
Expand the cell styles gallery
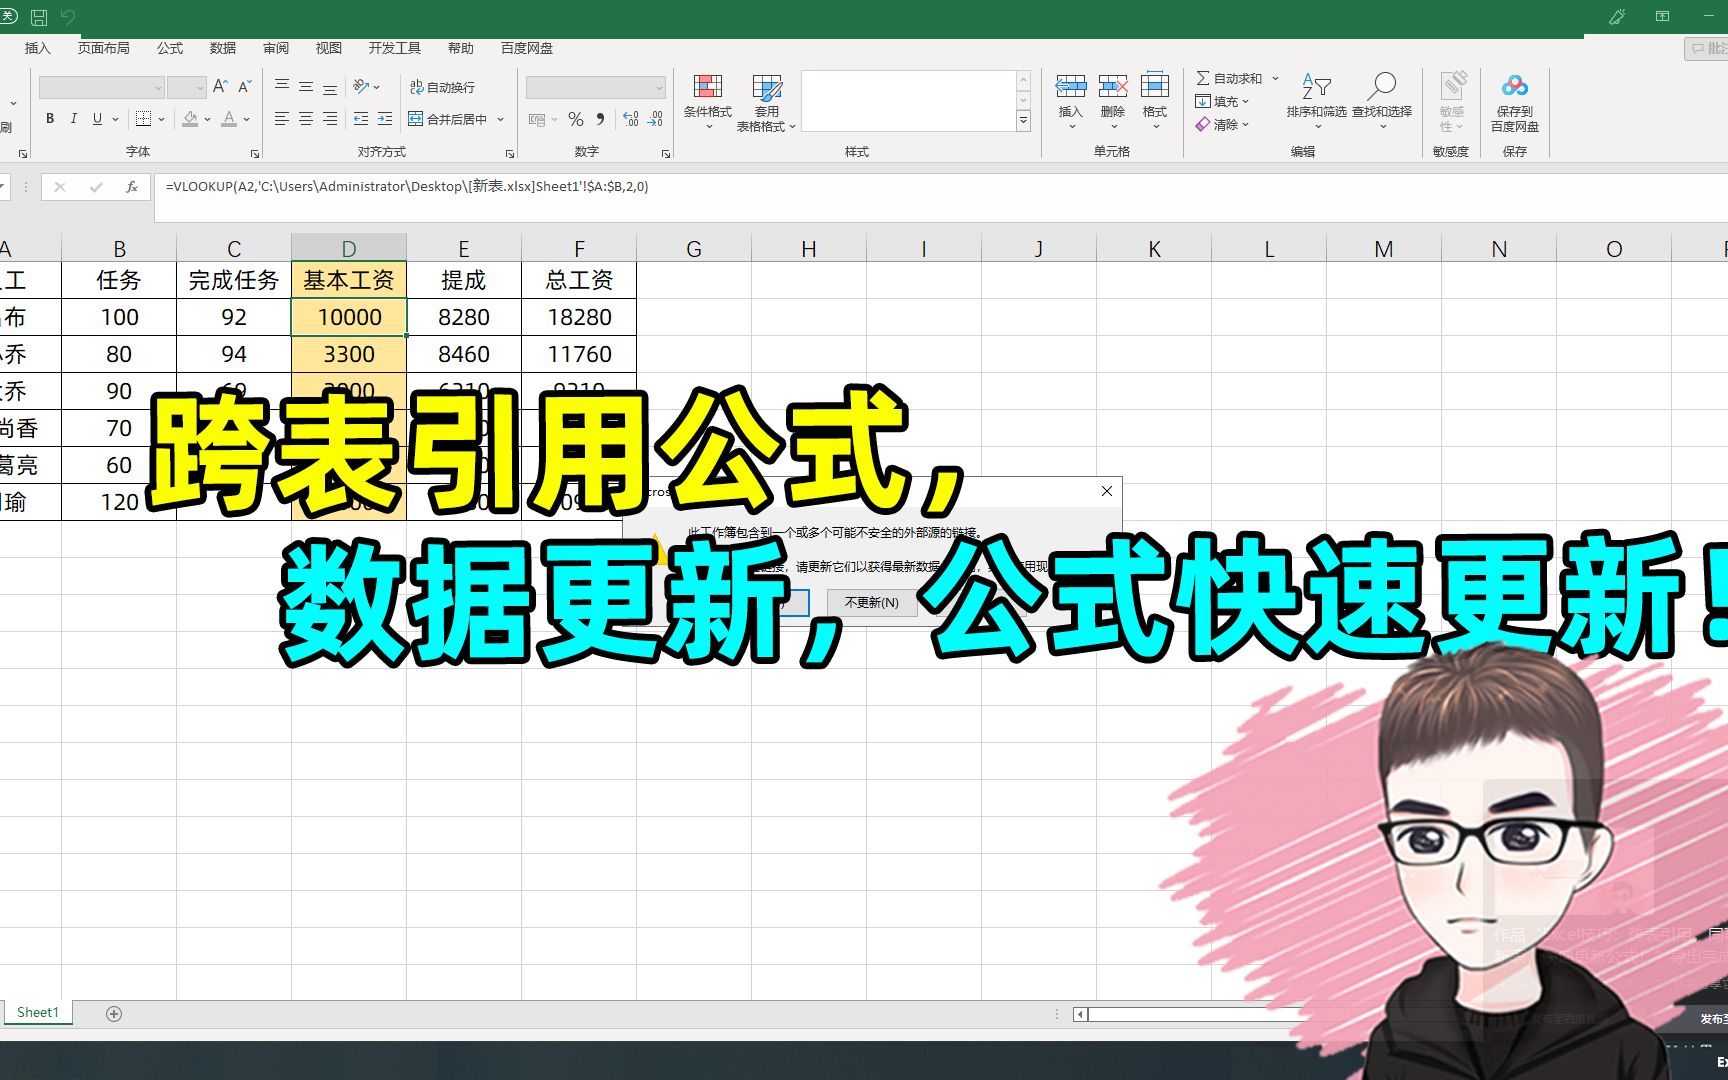[1024, 121]
